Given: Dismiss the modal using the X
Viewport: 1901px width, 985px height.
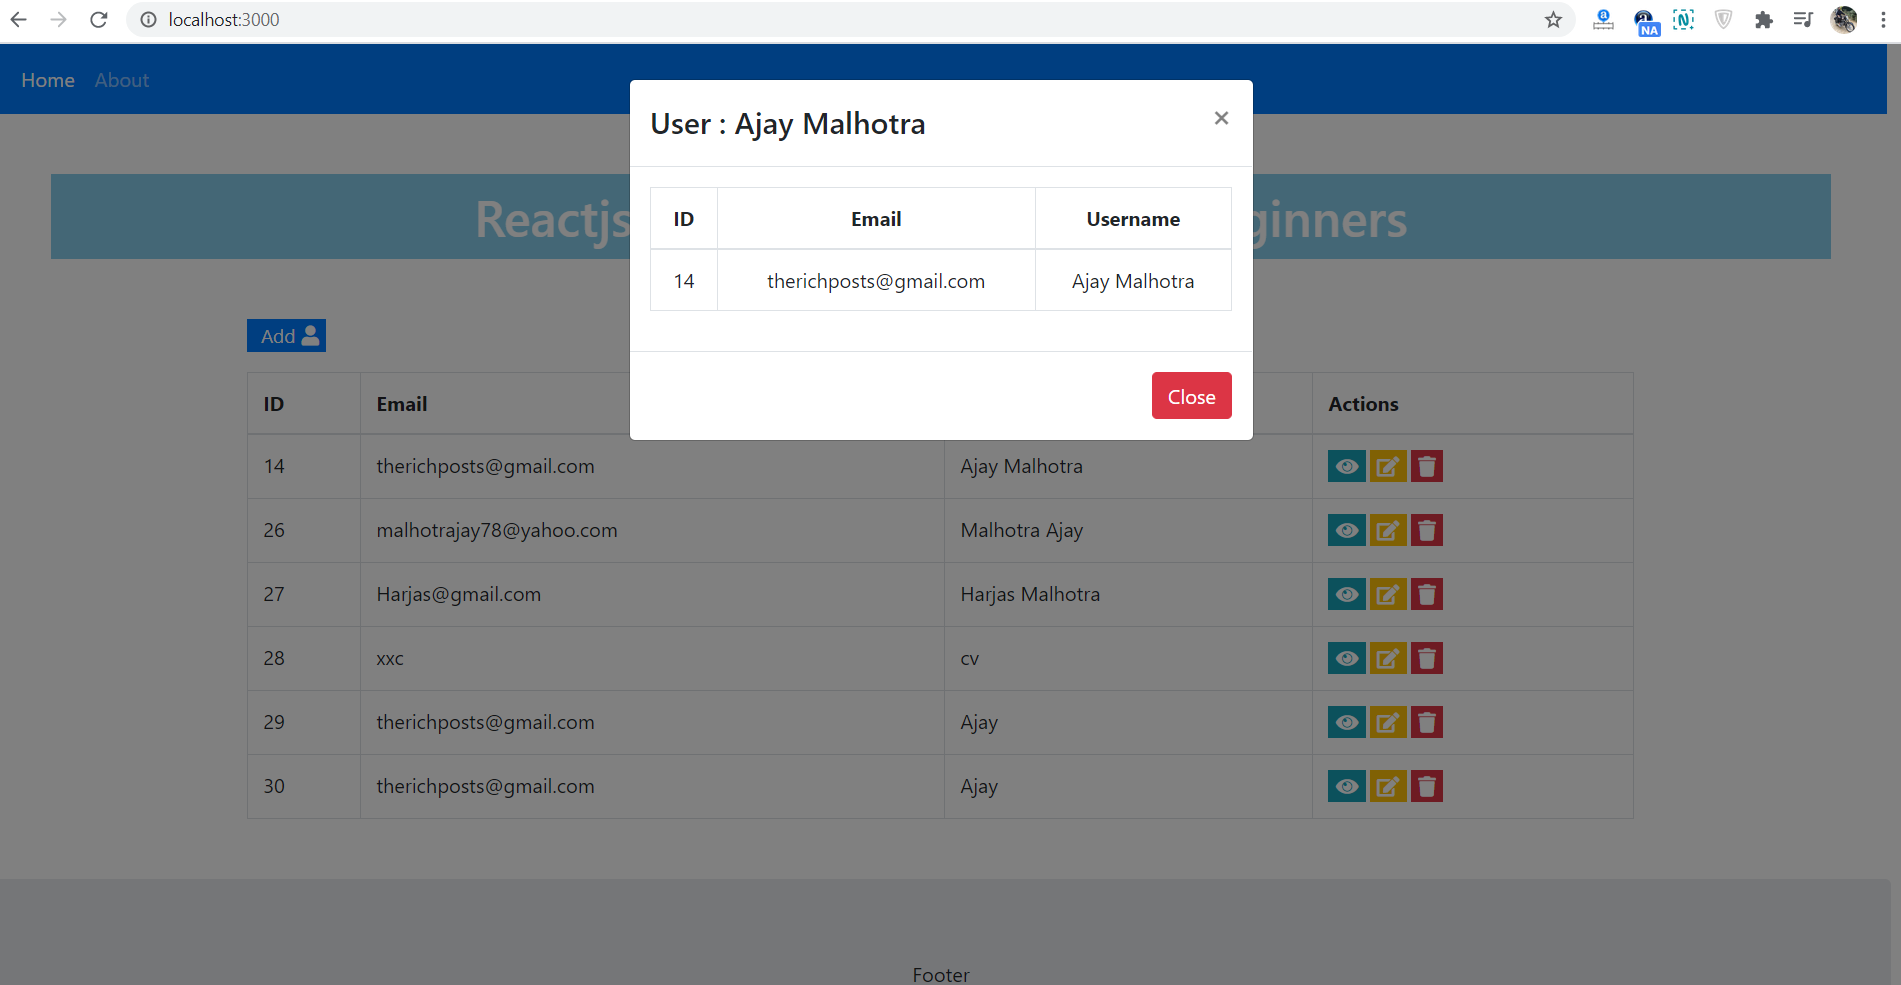Looking at the screenshot, I should click(x=1221, y=117).
